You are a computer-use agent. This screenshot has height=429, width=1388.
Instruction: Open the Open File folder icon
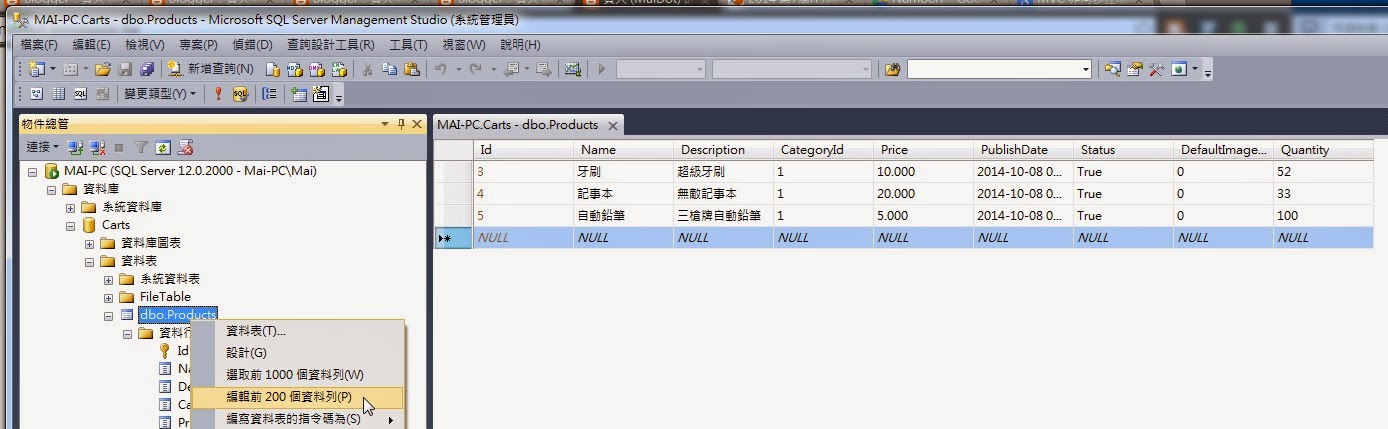102,69
